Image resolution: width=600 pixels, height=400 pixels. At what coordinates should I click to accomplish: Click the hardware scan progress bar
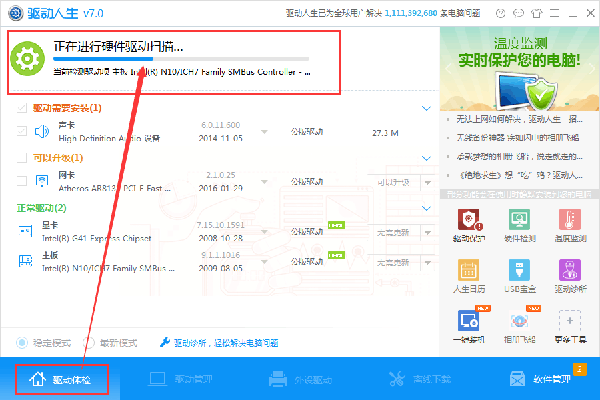[x=181, y=59]
